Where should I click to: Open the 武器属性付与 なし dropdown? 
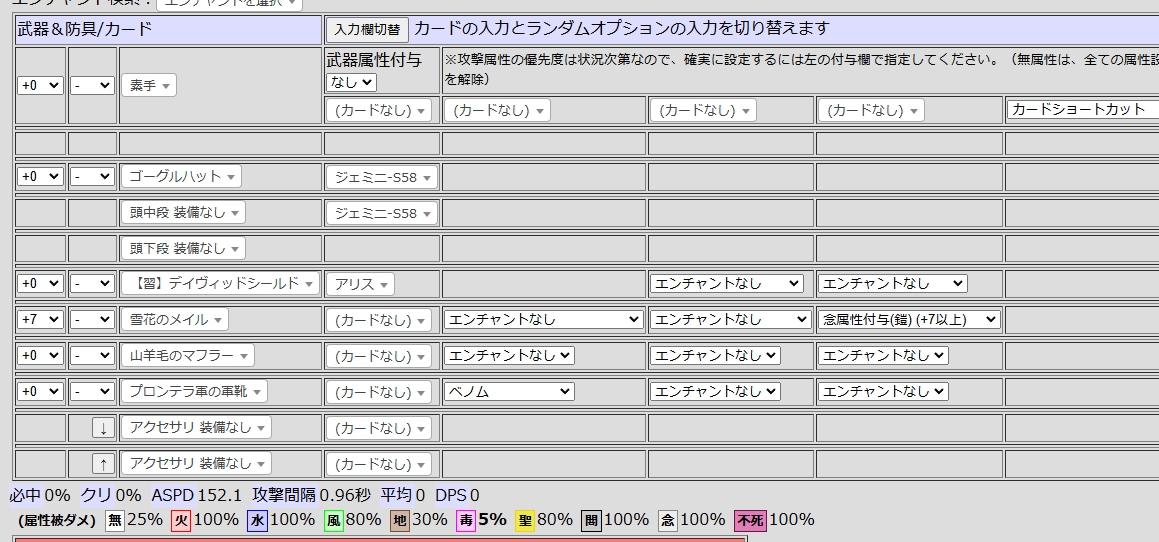[351, 82]
